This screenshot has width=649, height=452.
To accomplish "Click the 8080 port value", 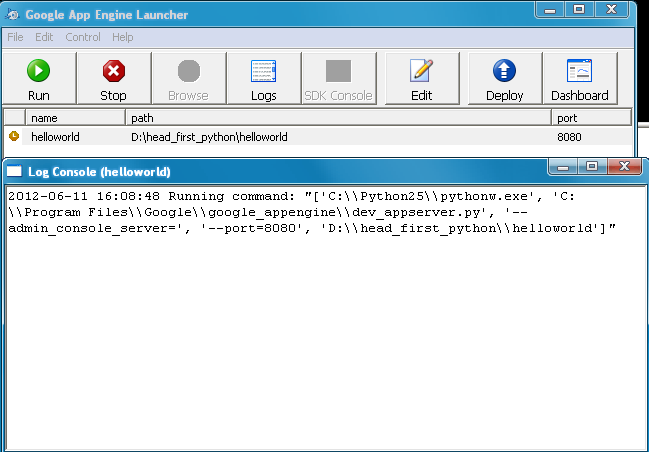I will pyautogui.click(x=569, y=137).
